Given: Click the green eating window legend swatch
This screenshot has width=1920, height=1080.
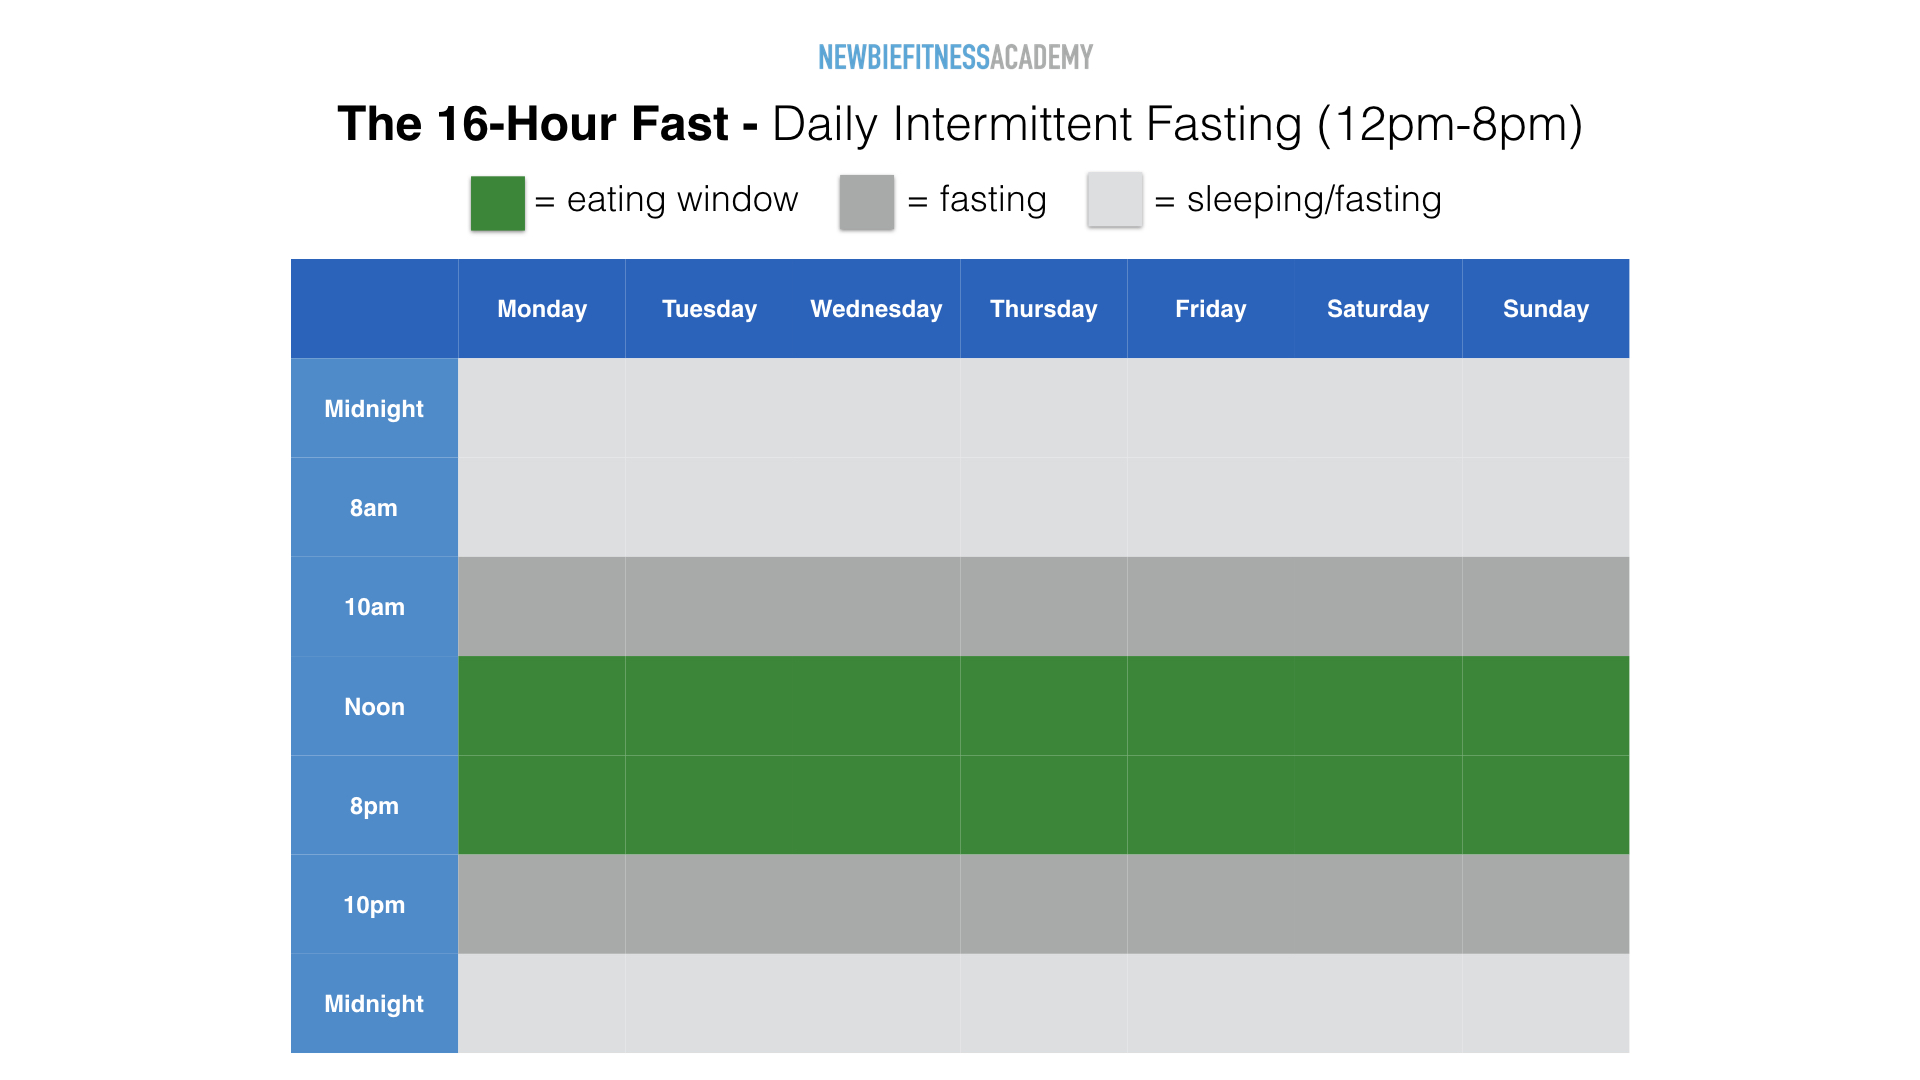Looking at the screenshot, I should [x=498, y=203].
